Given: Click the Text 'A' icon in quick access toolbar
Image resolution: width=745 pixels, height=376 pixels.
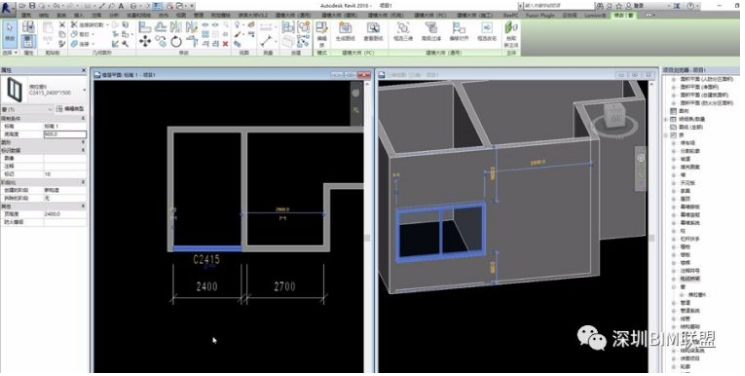Looking at the screenshot, I should tap(121, 6).
